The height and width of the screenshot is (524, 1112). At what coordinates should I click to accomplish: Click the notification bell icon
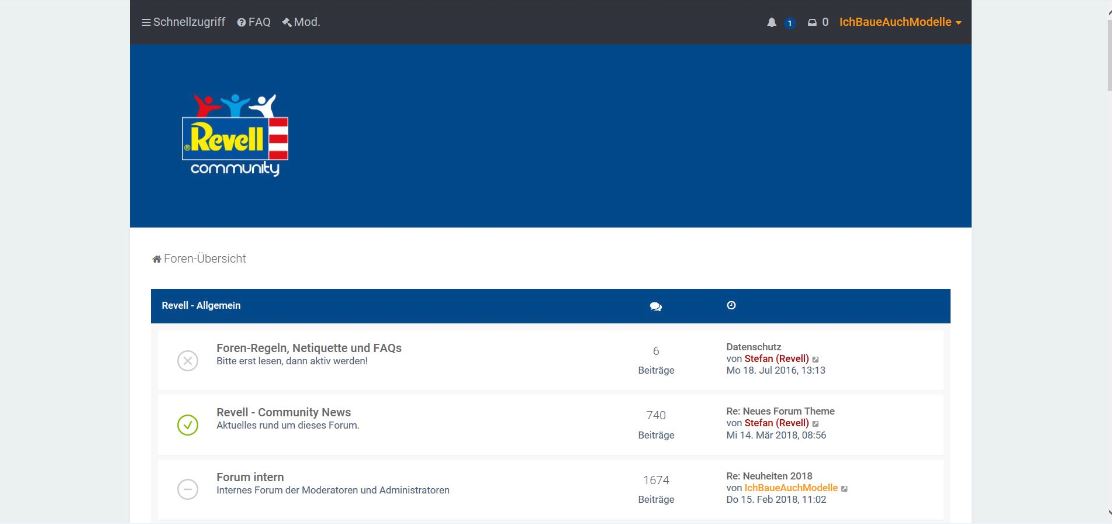tap(772, 22)
